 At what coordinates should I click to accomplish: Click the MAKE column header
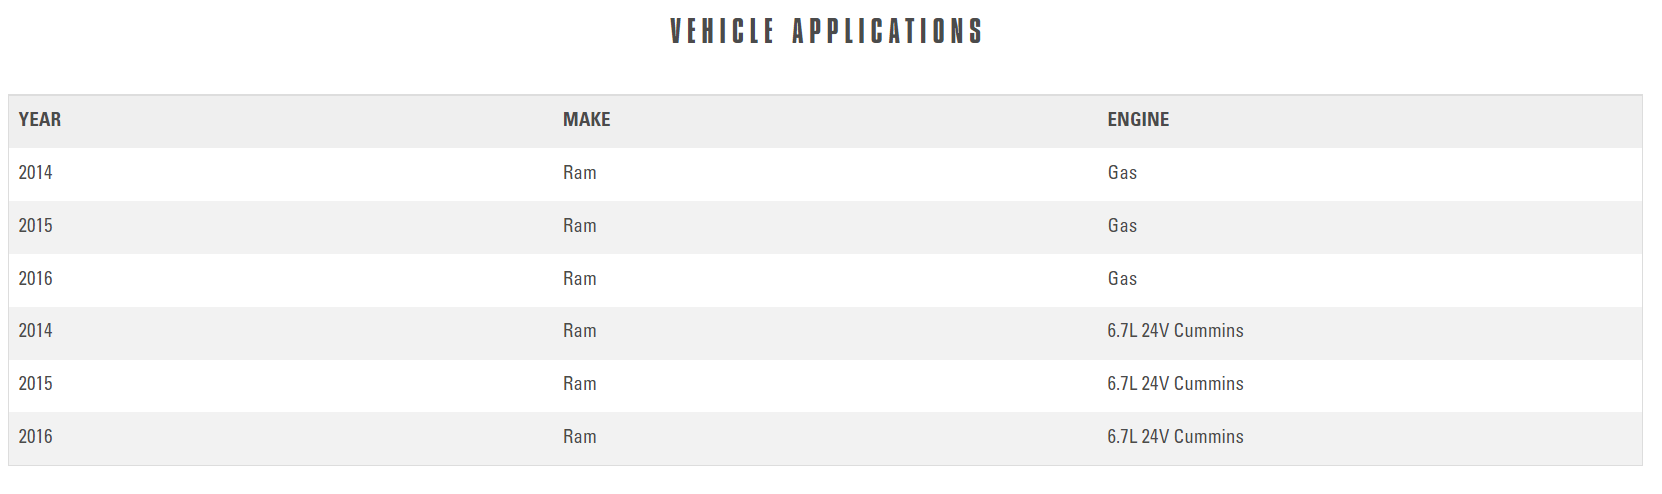pos(586,120)
